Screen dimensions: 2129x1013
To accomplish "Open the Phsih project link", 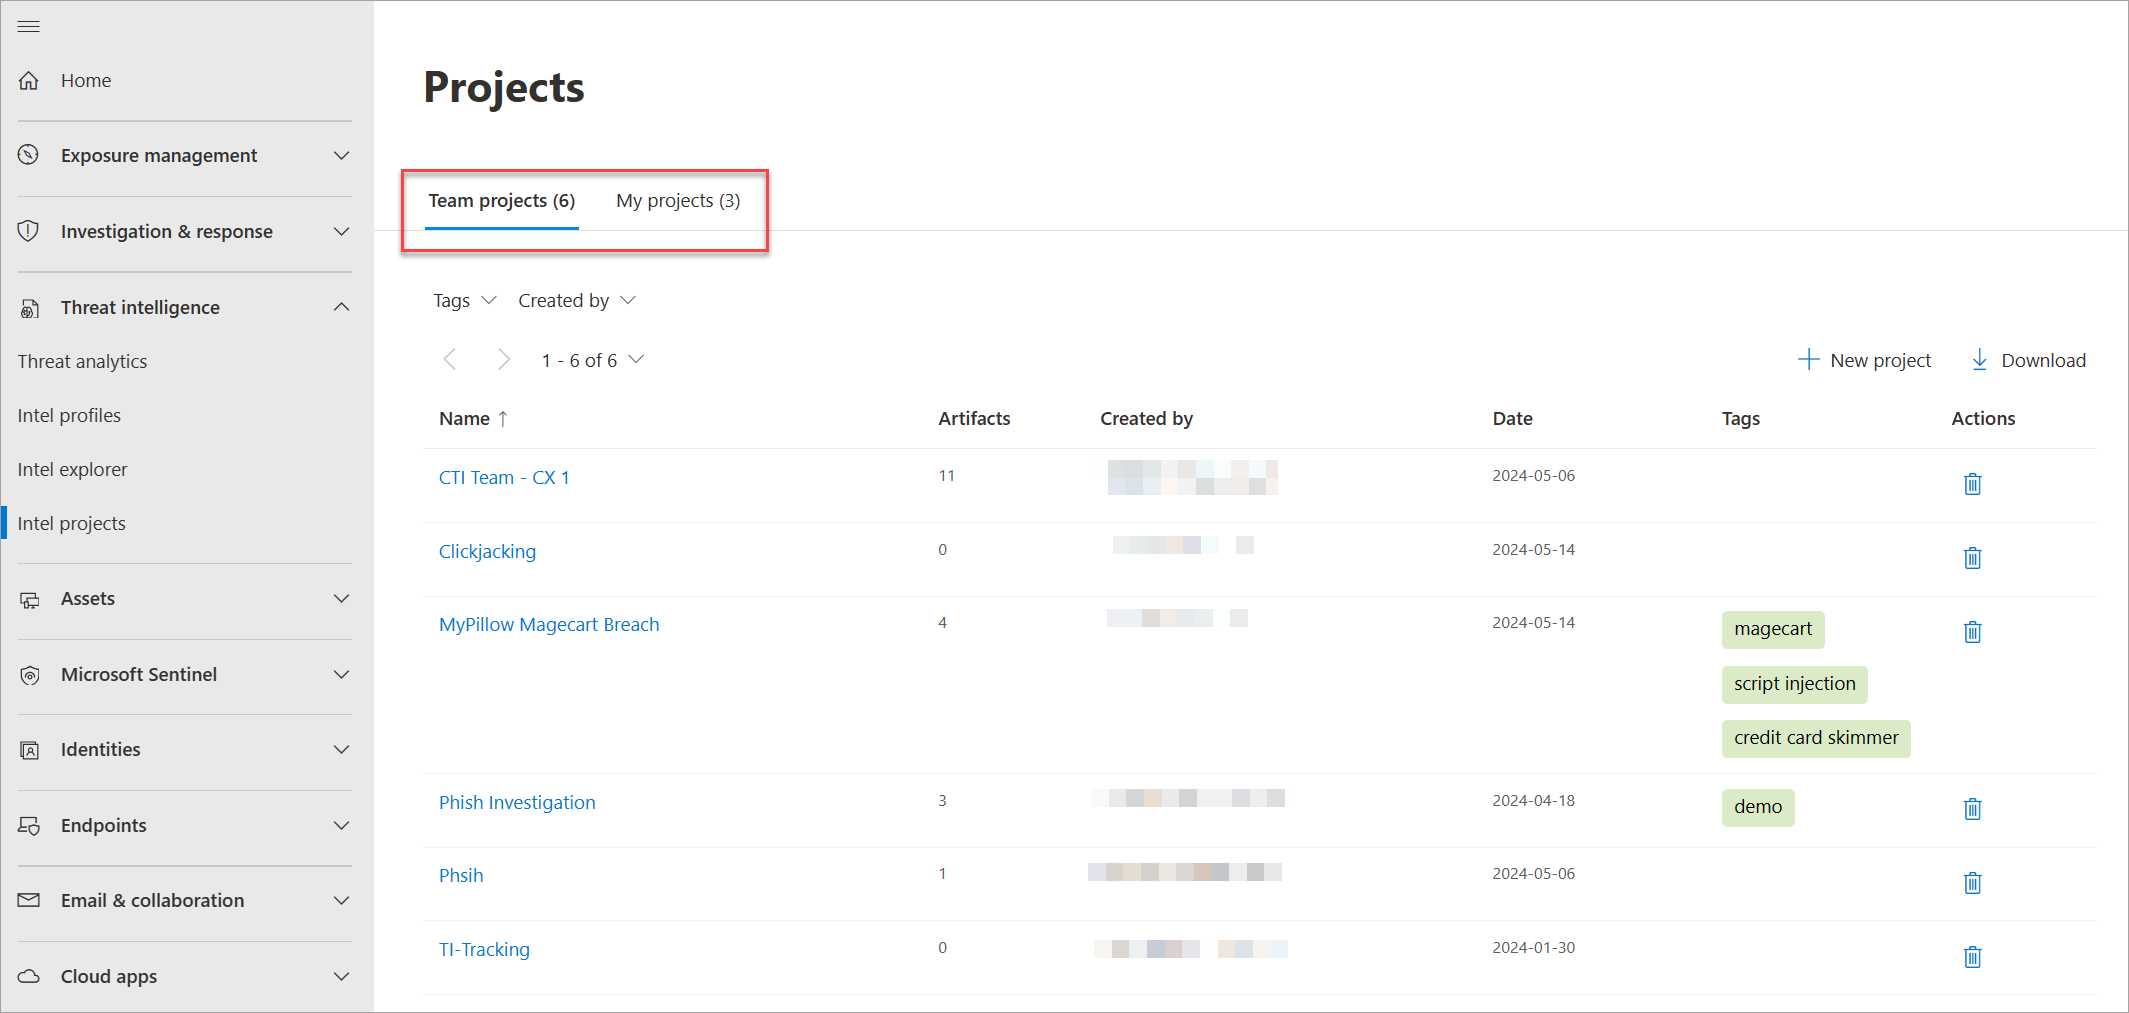I will [461, 876].
